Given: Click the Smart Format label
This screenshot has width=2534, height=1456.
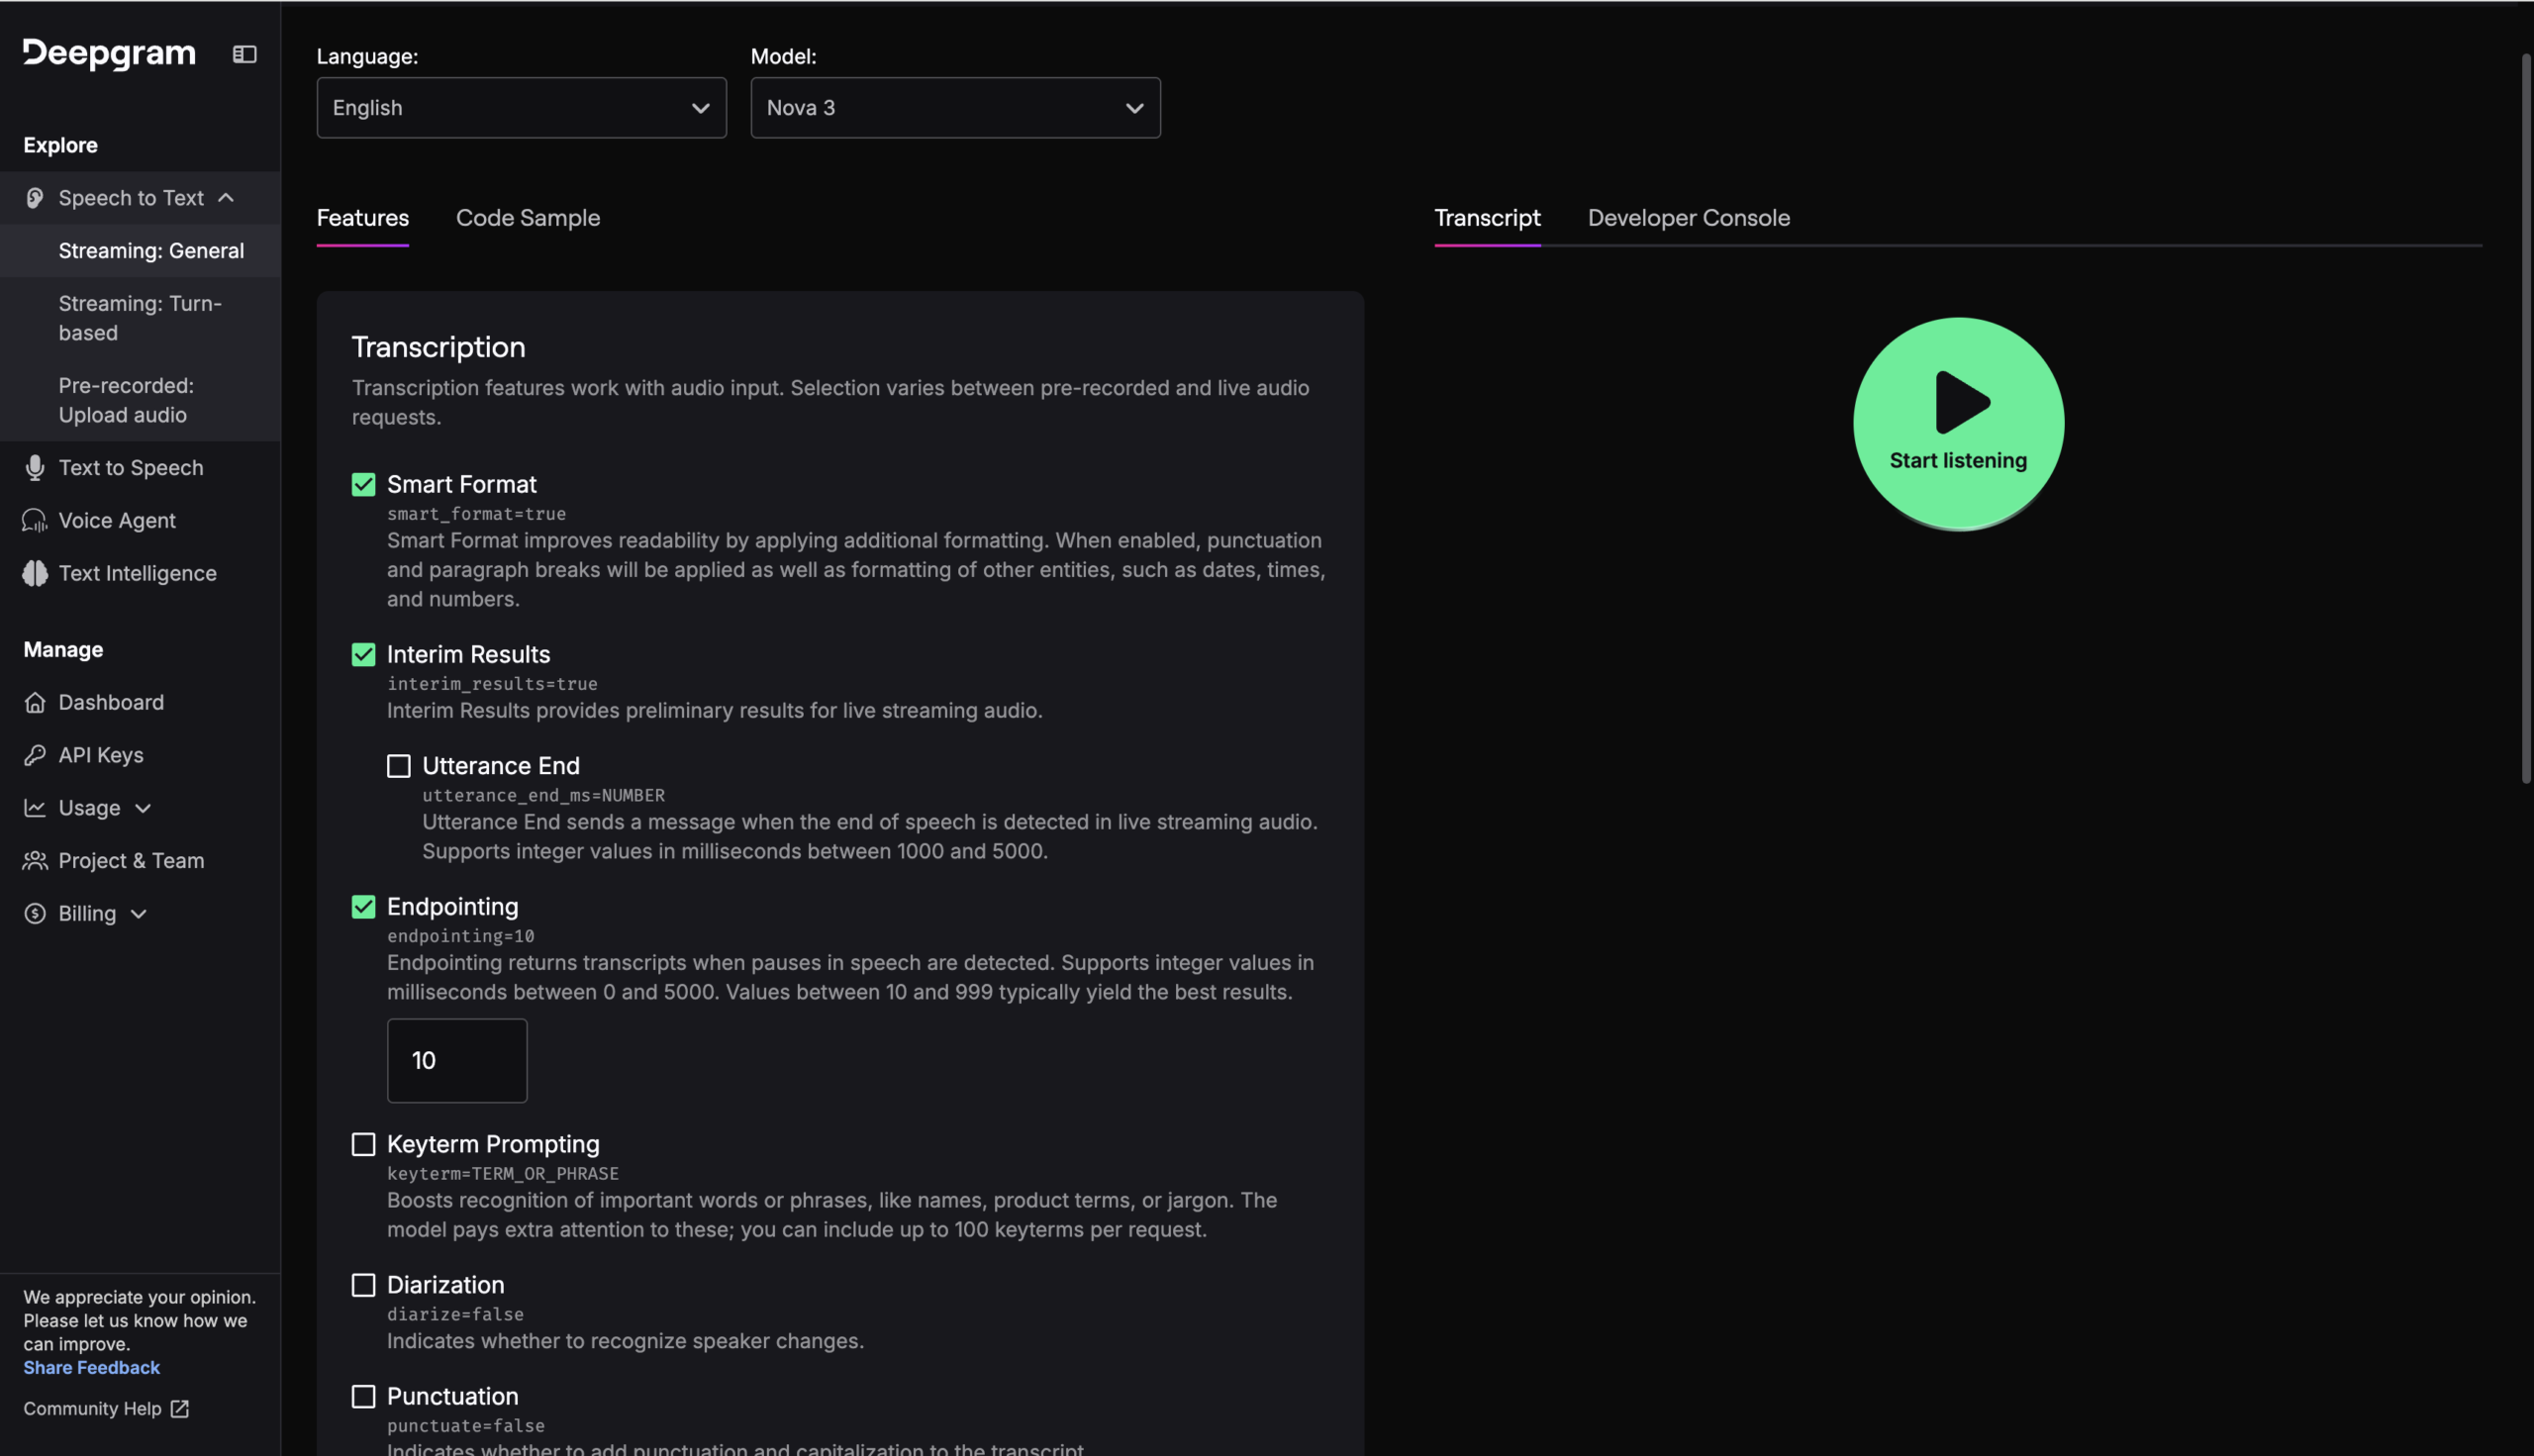Looking at the screenshot, I should tap(462, 485).
